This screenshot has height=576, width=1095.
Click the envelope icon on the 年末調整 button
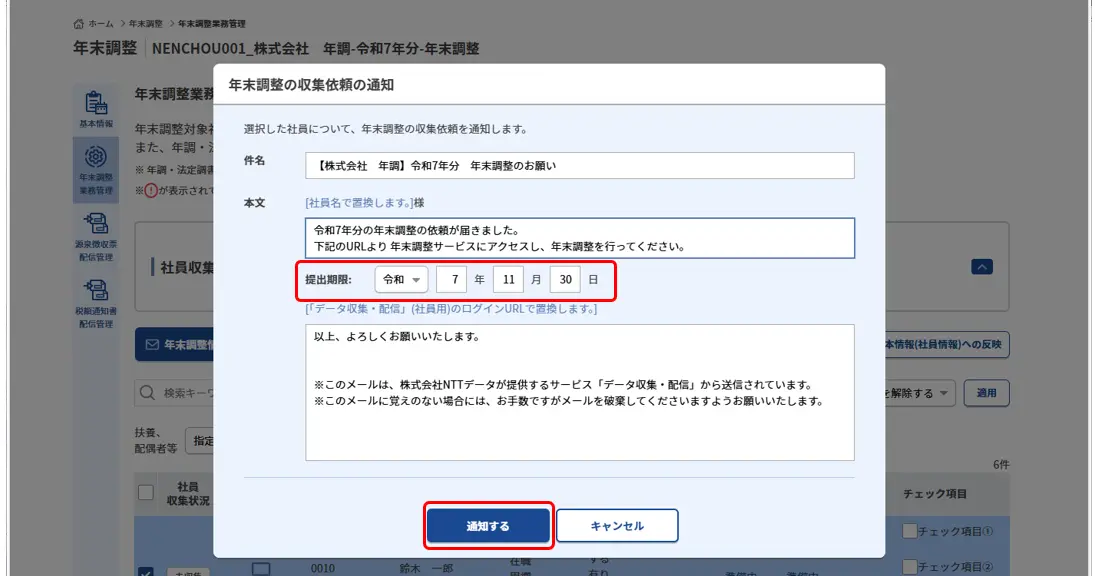[x=152, y=345]
